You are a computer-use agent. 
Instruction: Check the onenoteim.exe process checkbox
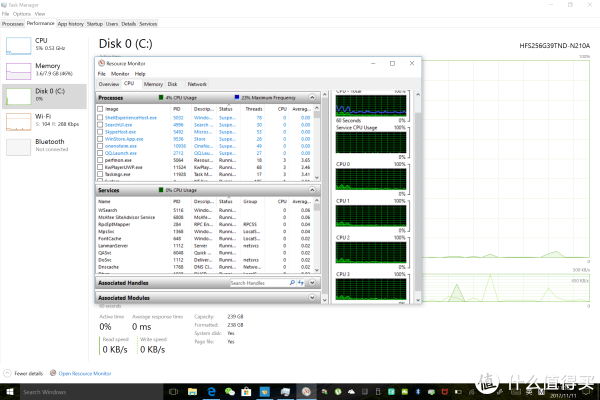click(100, 146)
